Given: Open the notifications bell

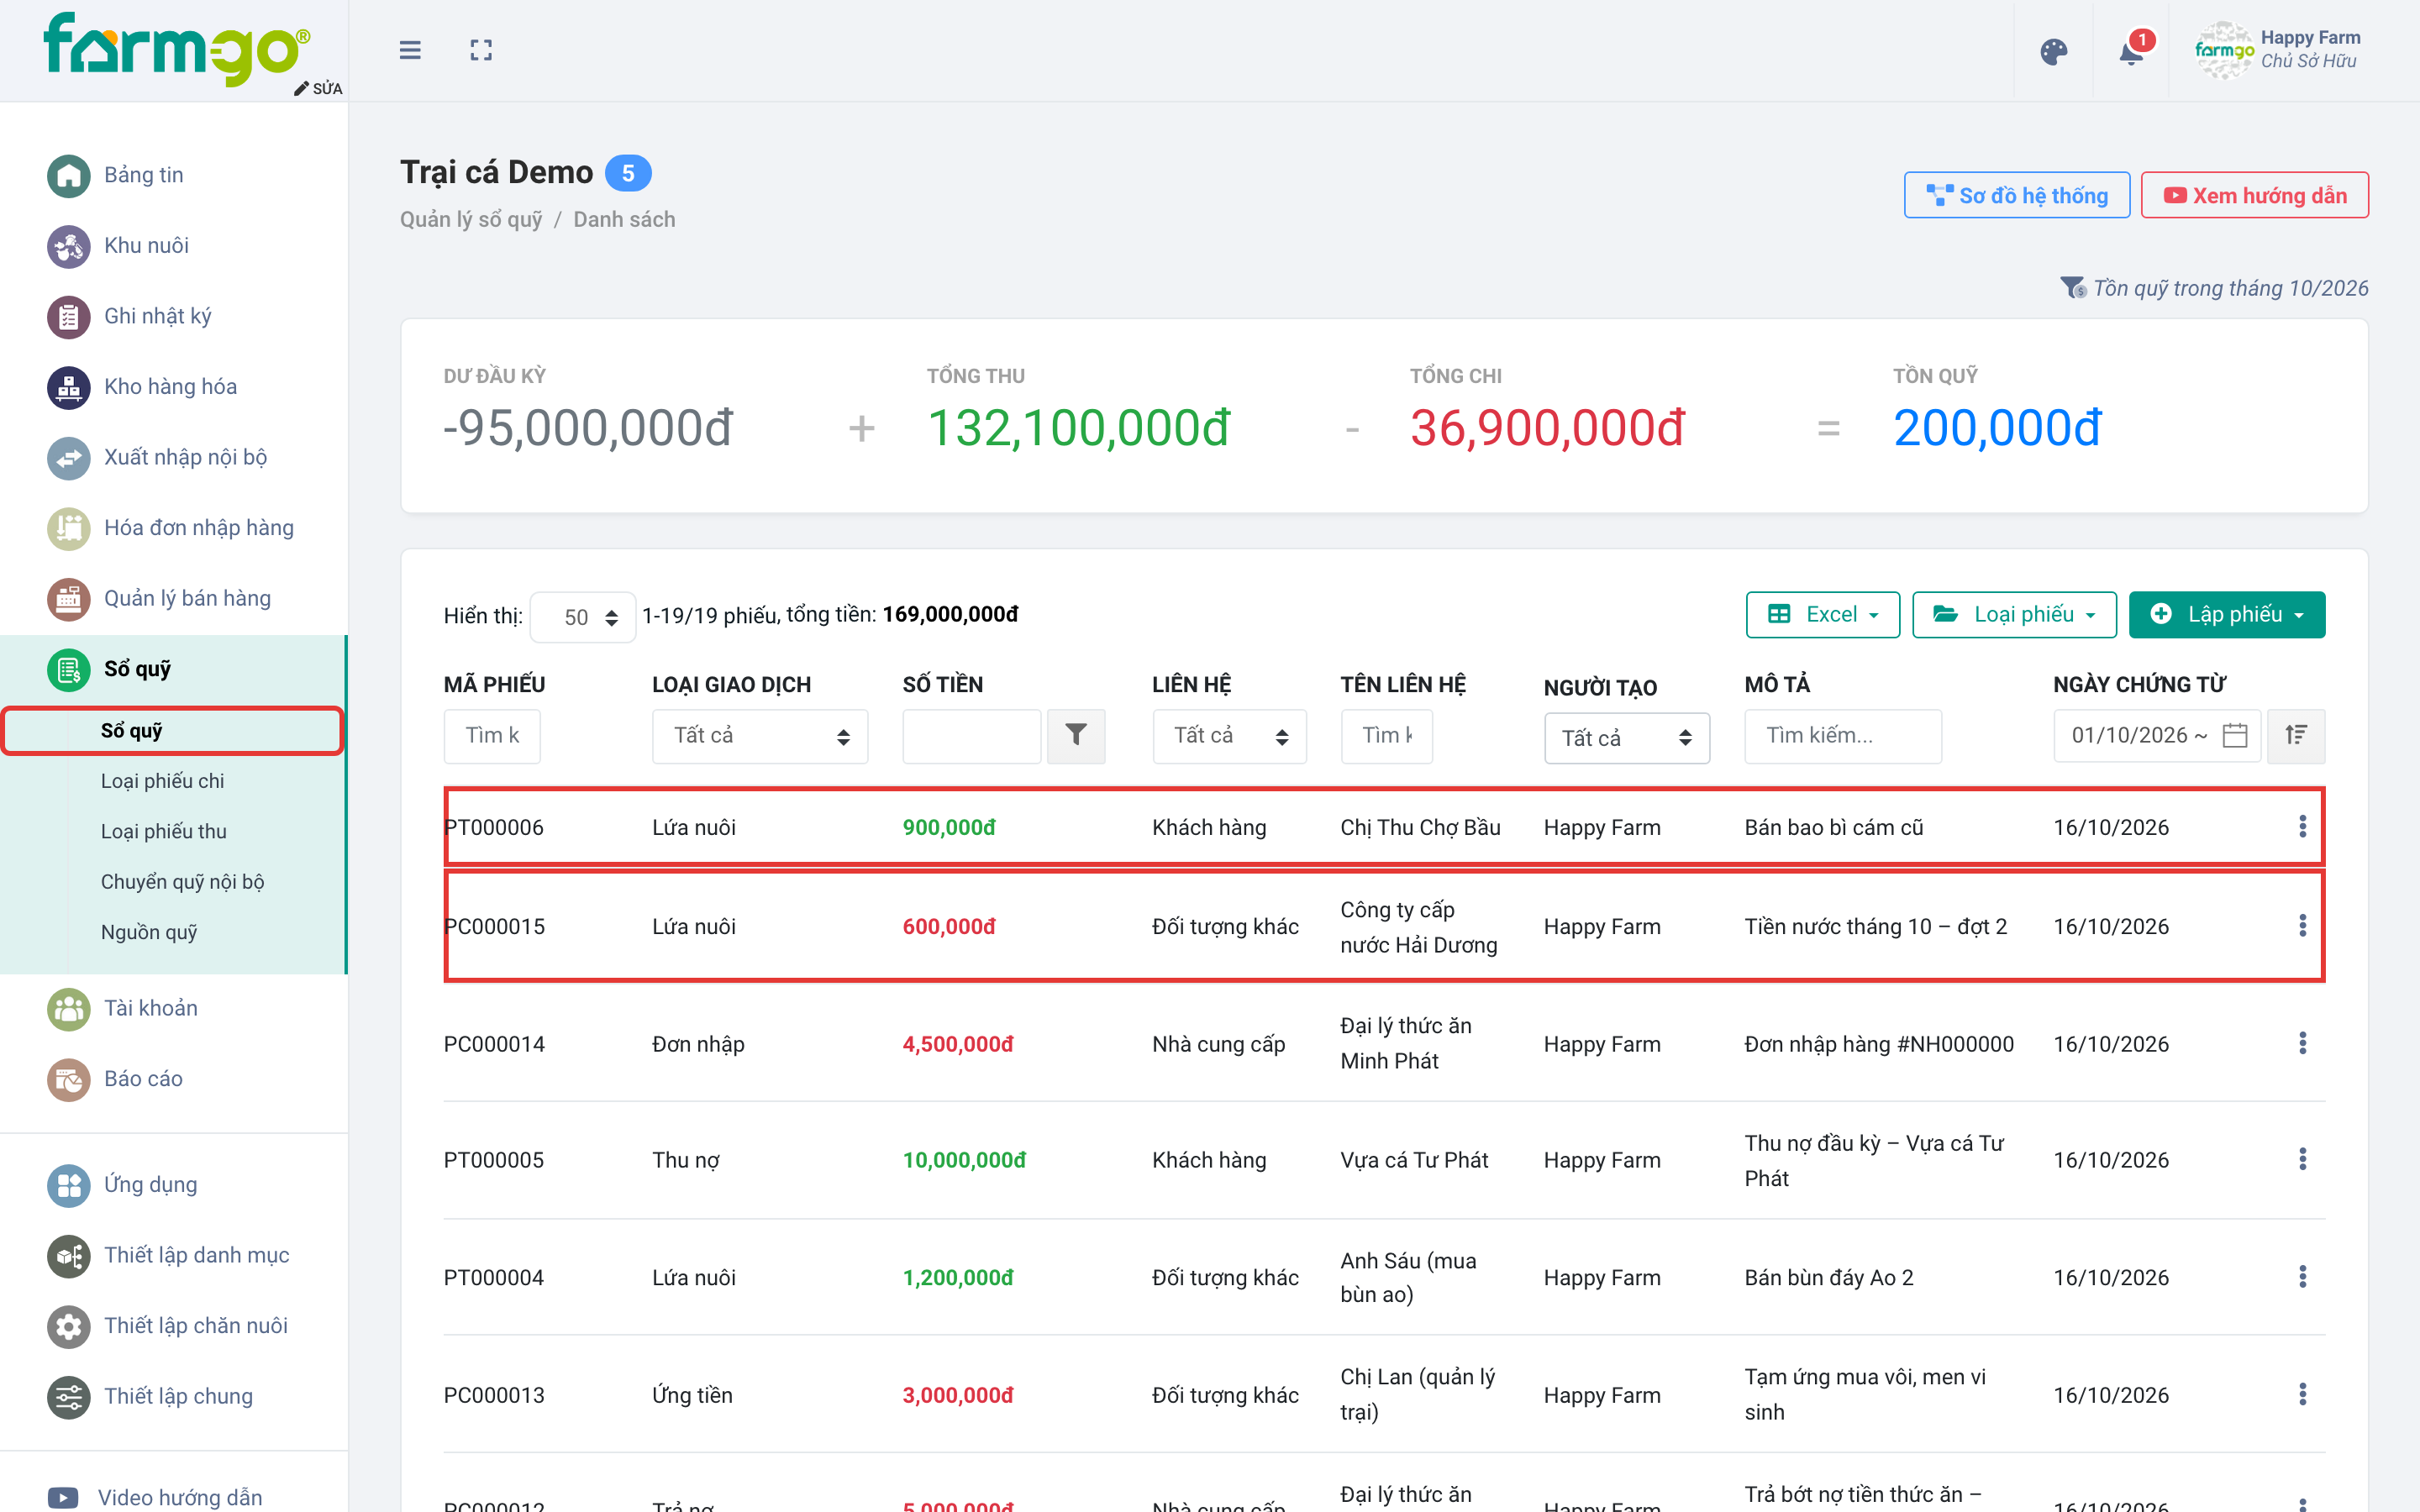Looking at the screenshot, I should pyautogui.click(x=2131, y=52).
